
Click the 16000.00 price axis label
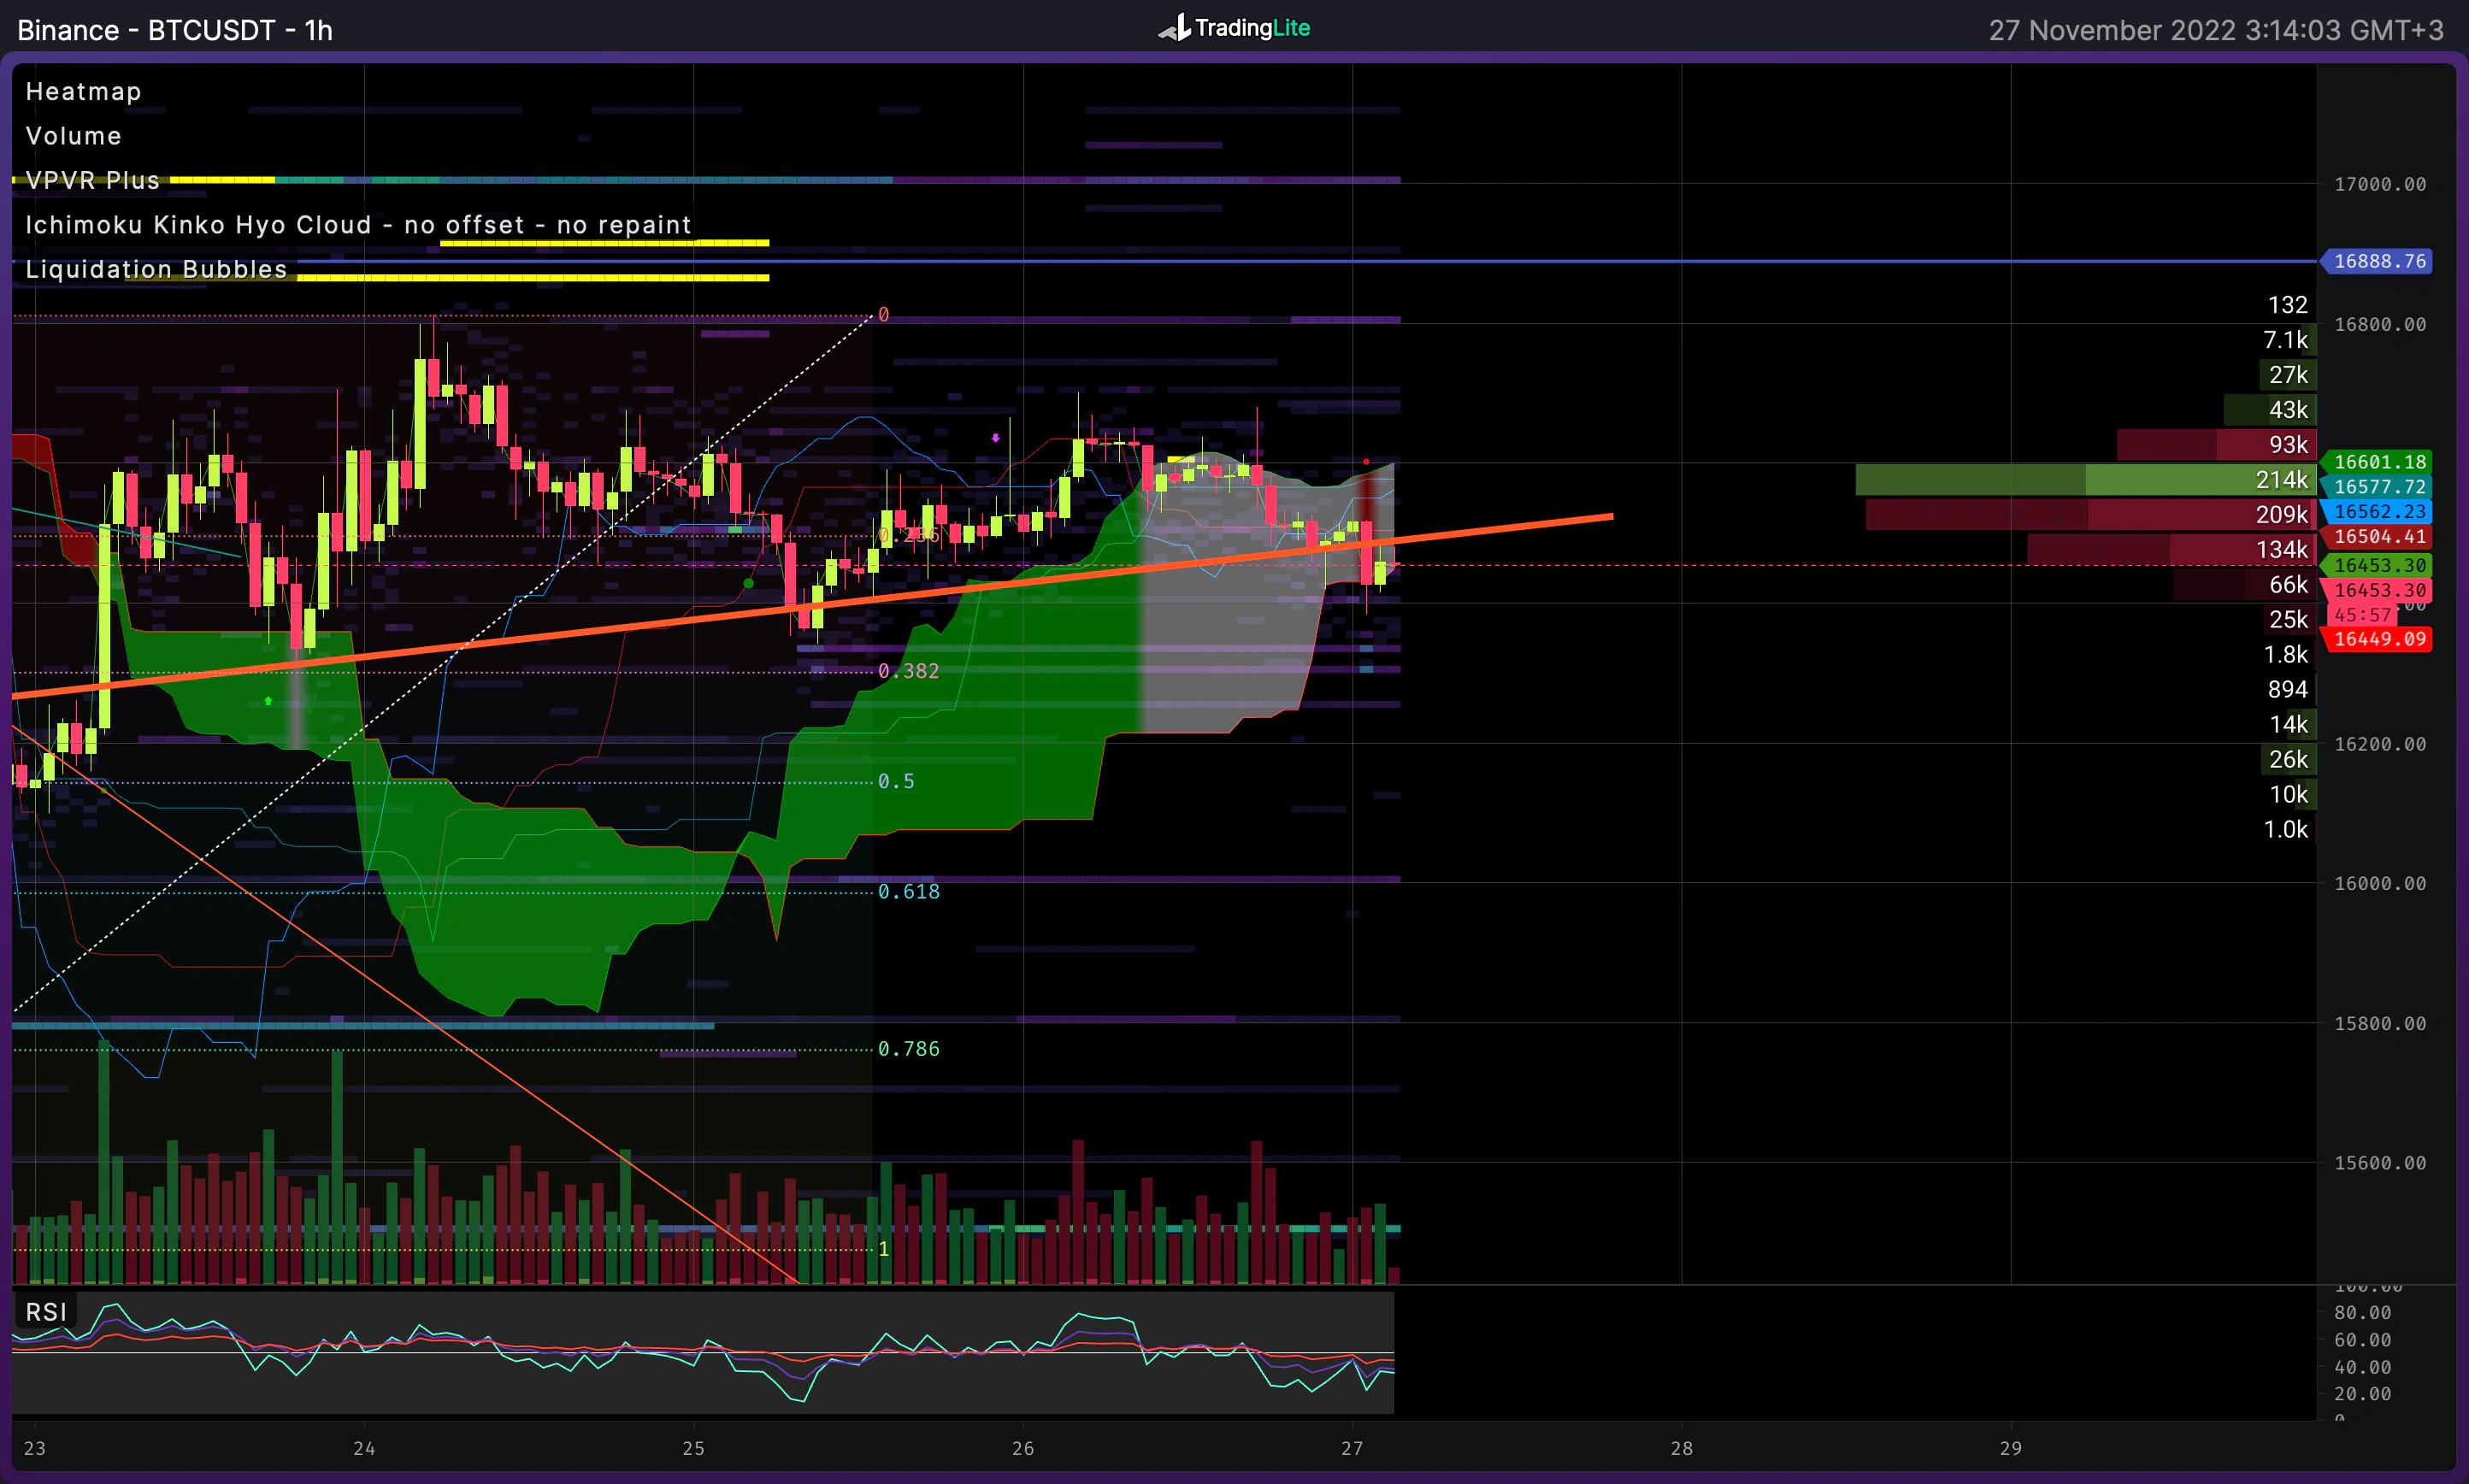coord(2380,884)
